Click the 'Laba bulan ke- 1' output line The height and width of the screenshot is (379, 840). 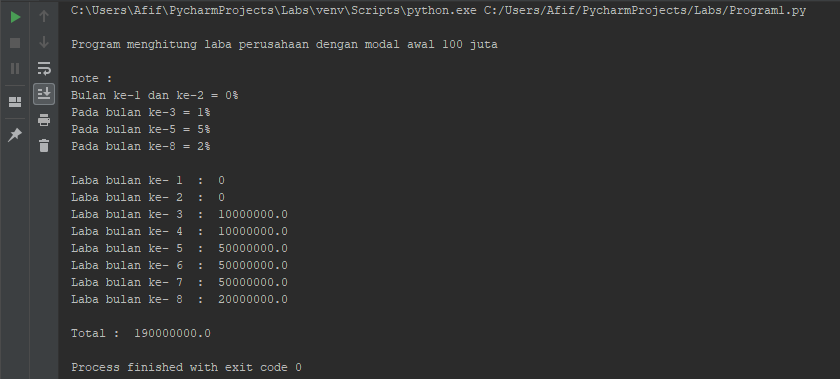click(148, 181)
